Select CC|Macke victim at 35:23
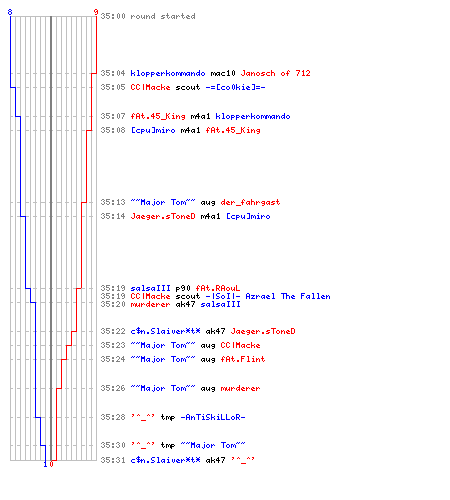 click(x=240, y=345)
